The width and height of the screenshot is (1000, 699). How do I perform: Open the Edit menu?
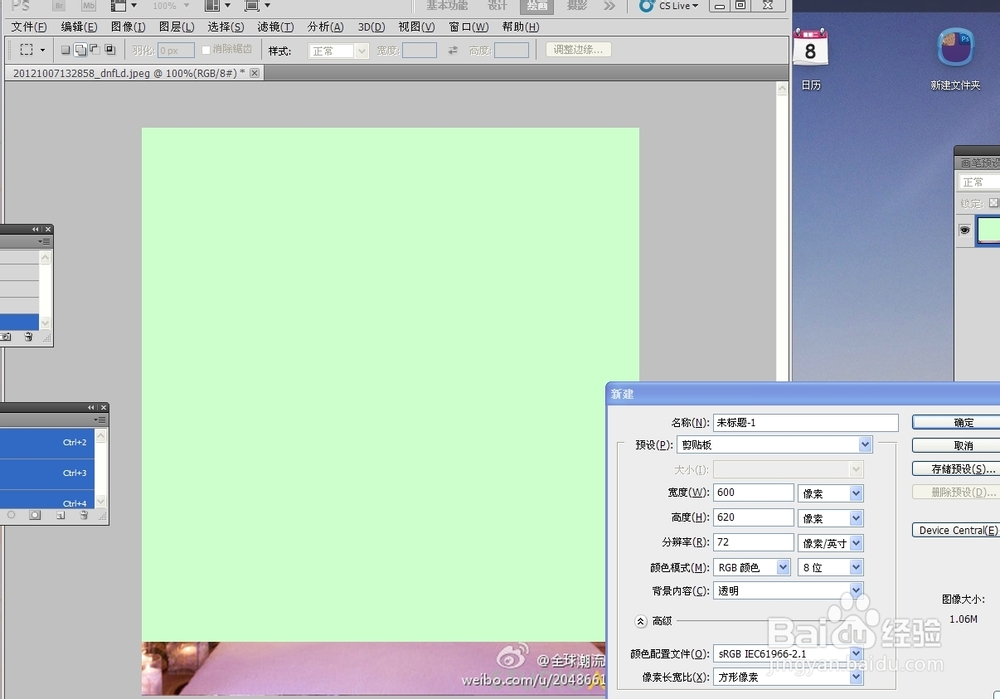click(79, 27)
